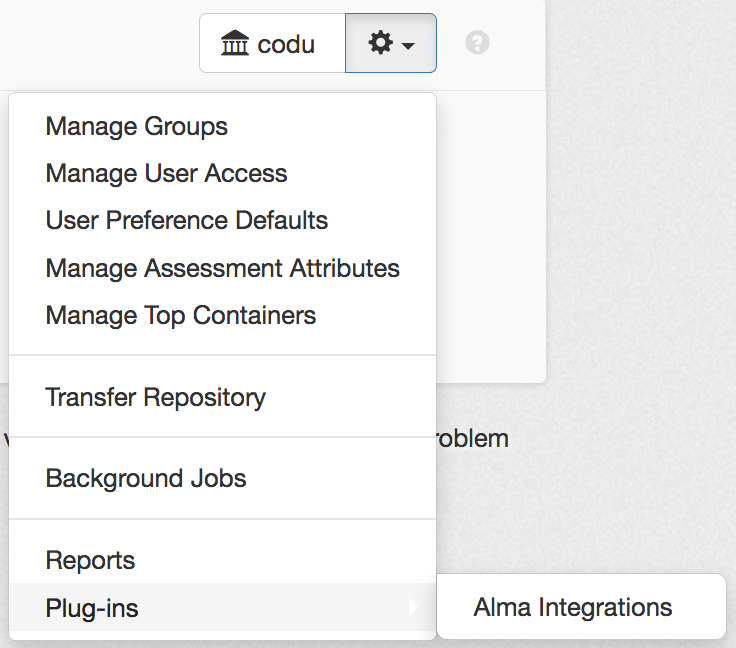Open help via the question mark icon

click(x=478, y=44)
